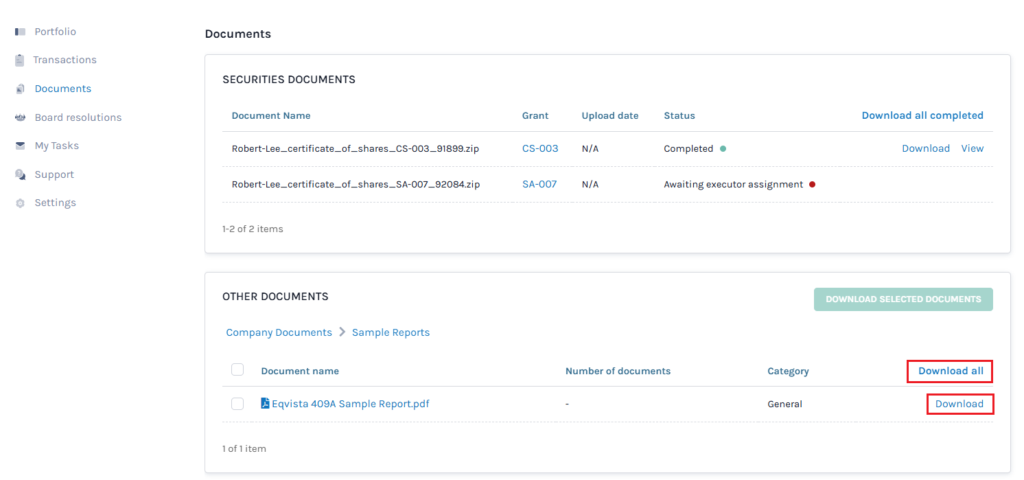1024x480 pixels.
Task: Click the Support icon in sidebar
Action: pos(20,175)
